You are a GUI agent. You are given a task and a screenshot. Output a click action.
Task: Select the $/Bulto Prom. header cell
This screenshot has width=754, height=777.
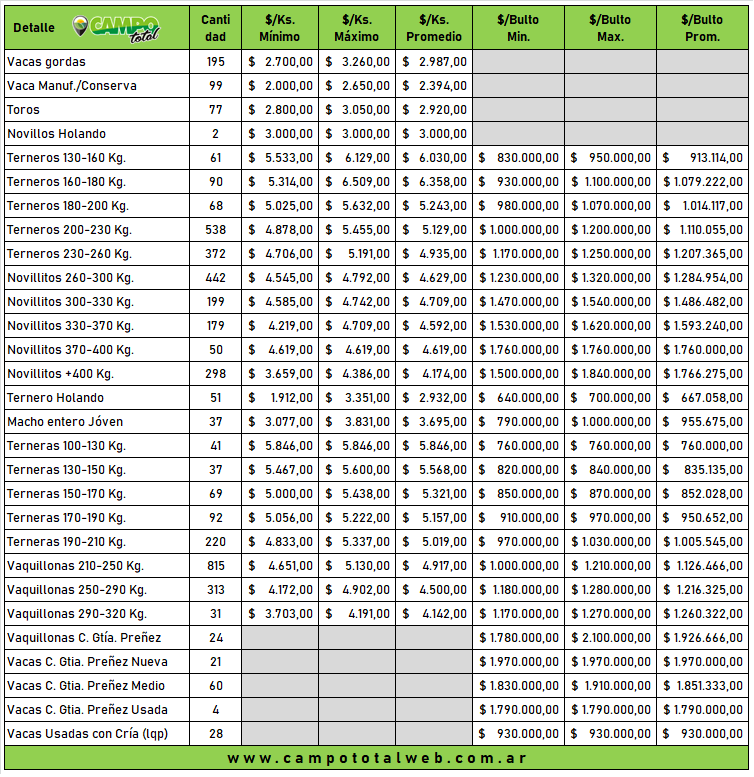tap(702, 28)
